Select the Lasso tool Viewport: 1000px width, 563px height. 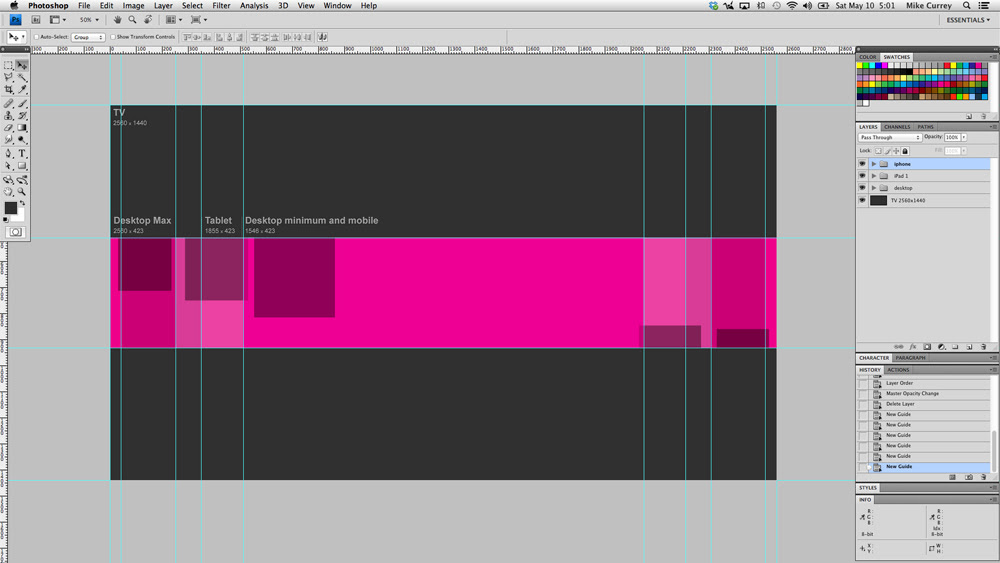click(8, 77)
